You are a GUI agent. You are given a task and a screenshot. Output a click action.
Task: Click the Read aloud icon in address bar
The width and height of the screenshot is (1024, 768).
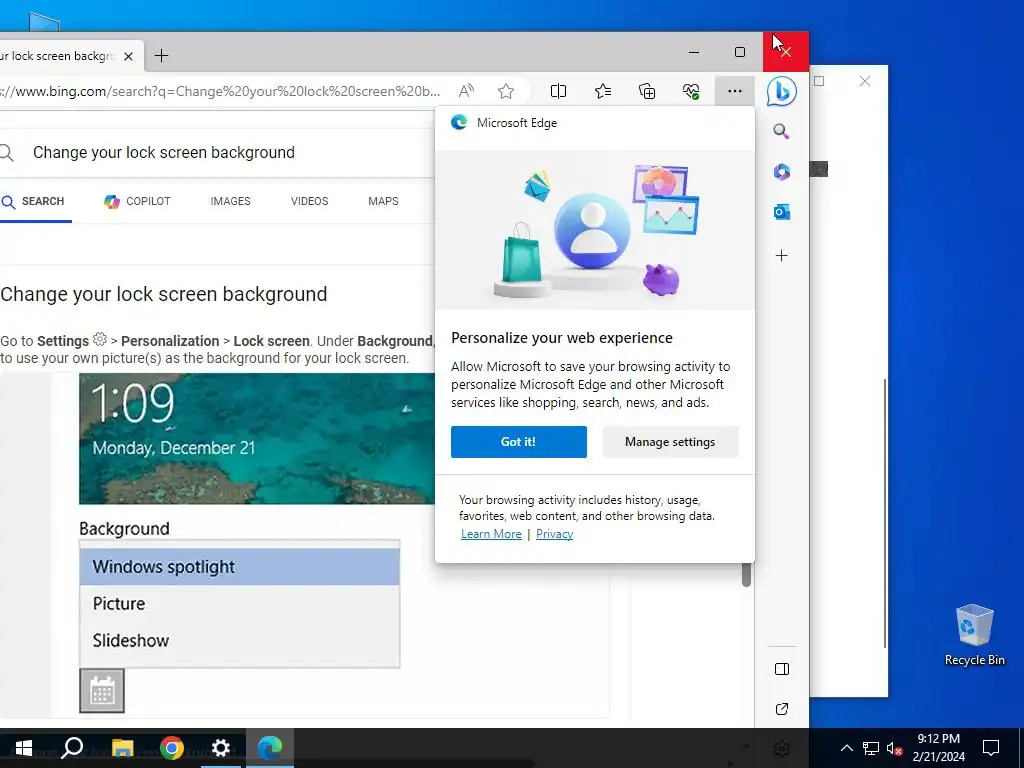pyautogui.click(x=466, y=91)
